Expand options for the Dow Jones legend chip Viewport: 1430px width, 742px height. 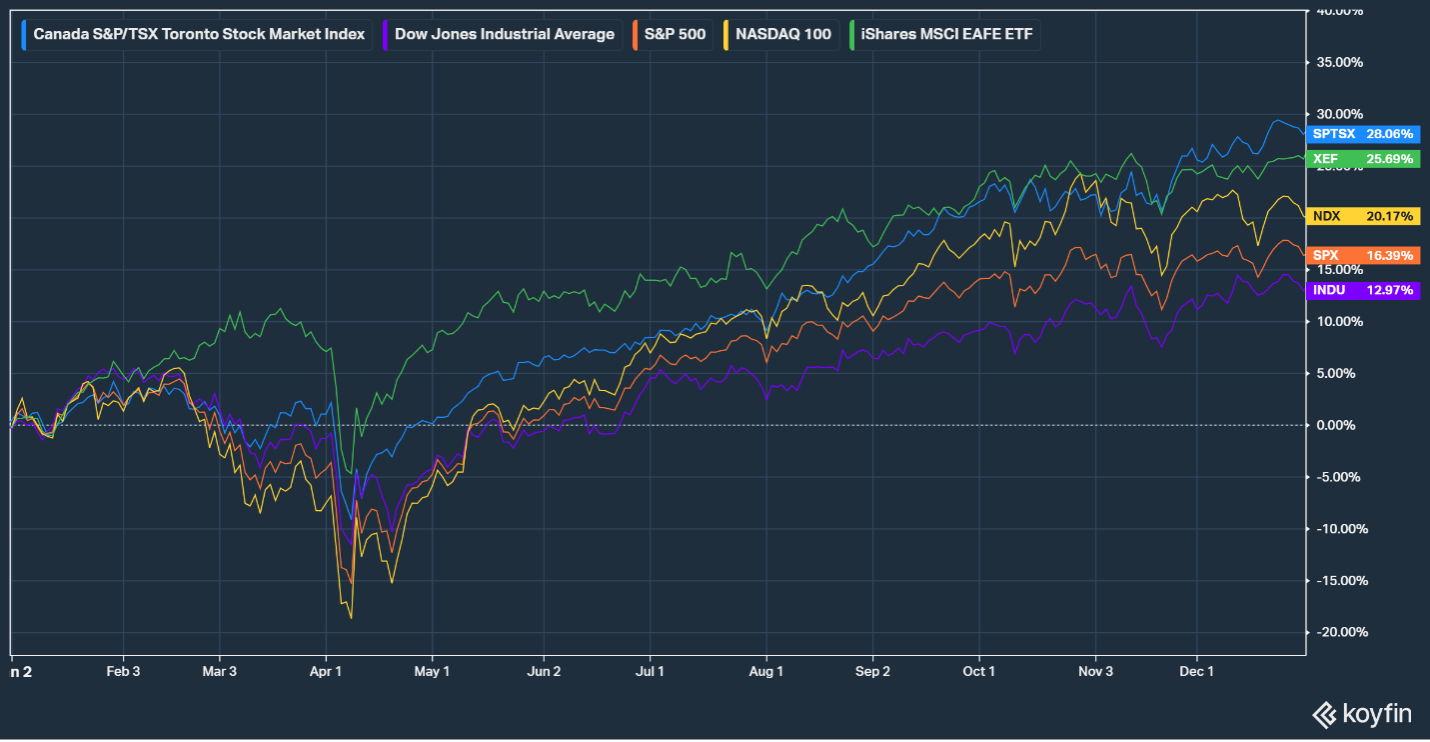tap(505, 34)
